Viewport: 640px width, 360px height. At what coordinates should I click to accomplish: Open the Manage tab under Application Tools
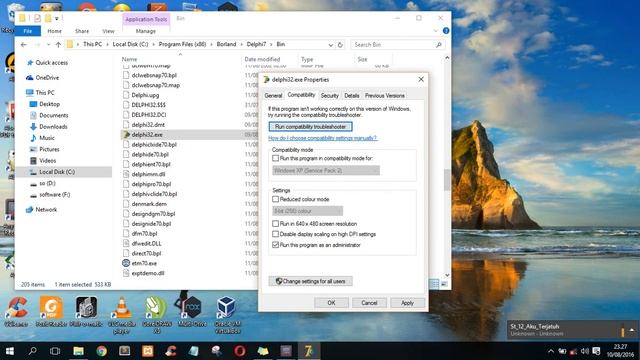pyautogui.click(x=146, y=31)
